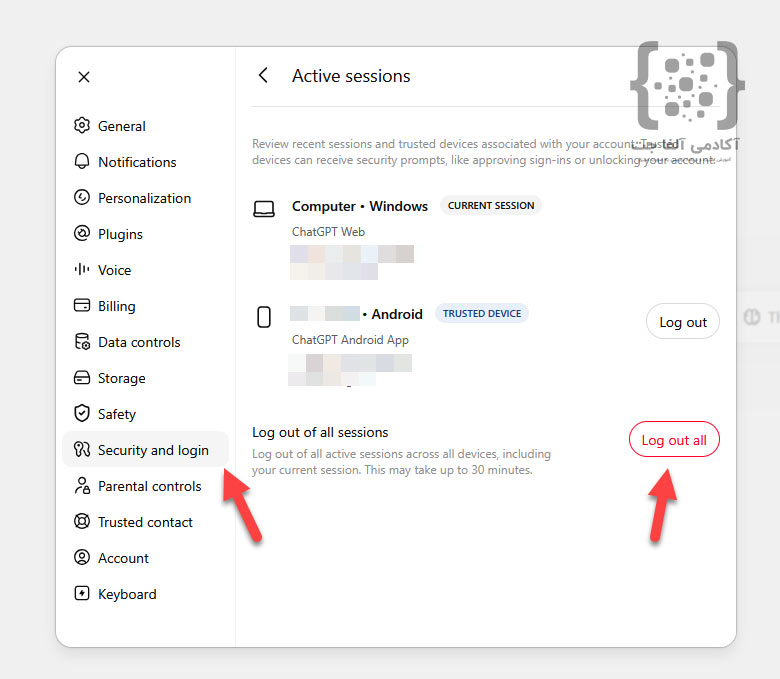The width and height of the screenshot is (780, 679).
Task: Click the Safety shield icon
Action: 82,413
